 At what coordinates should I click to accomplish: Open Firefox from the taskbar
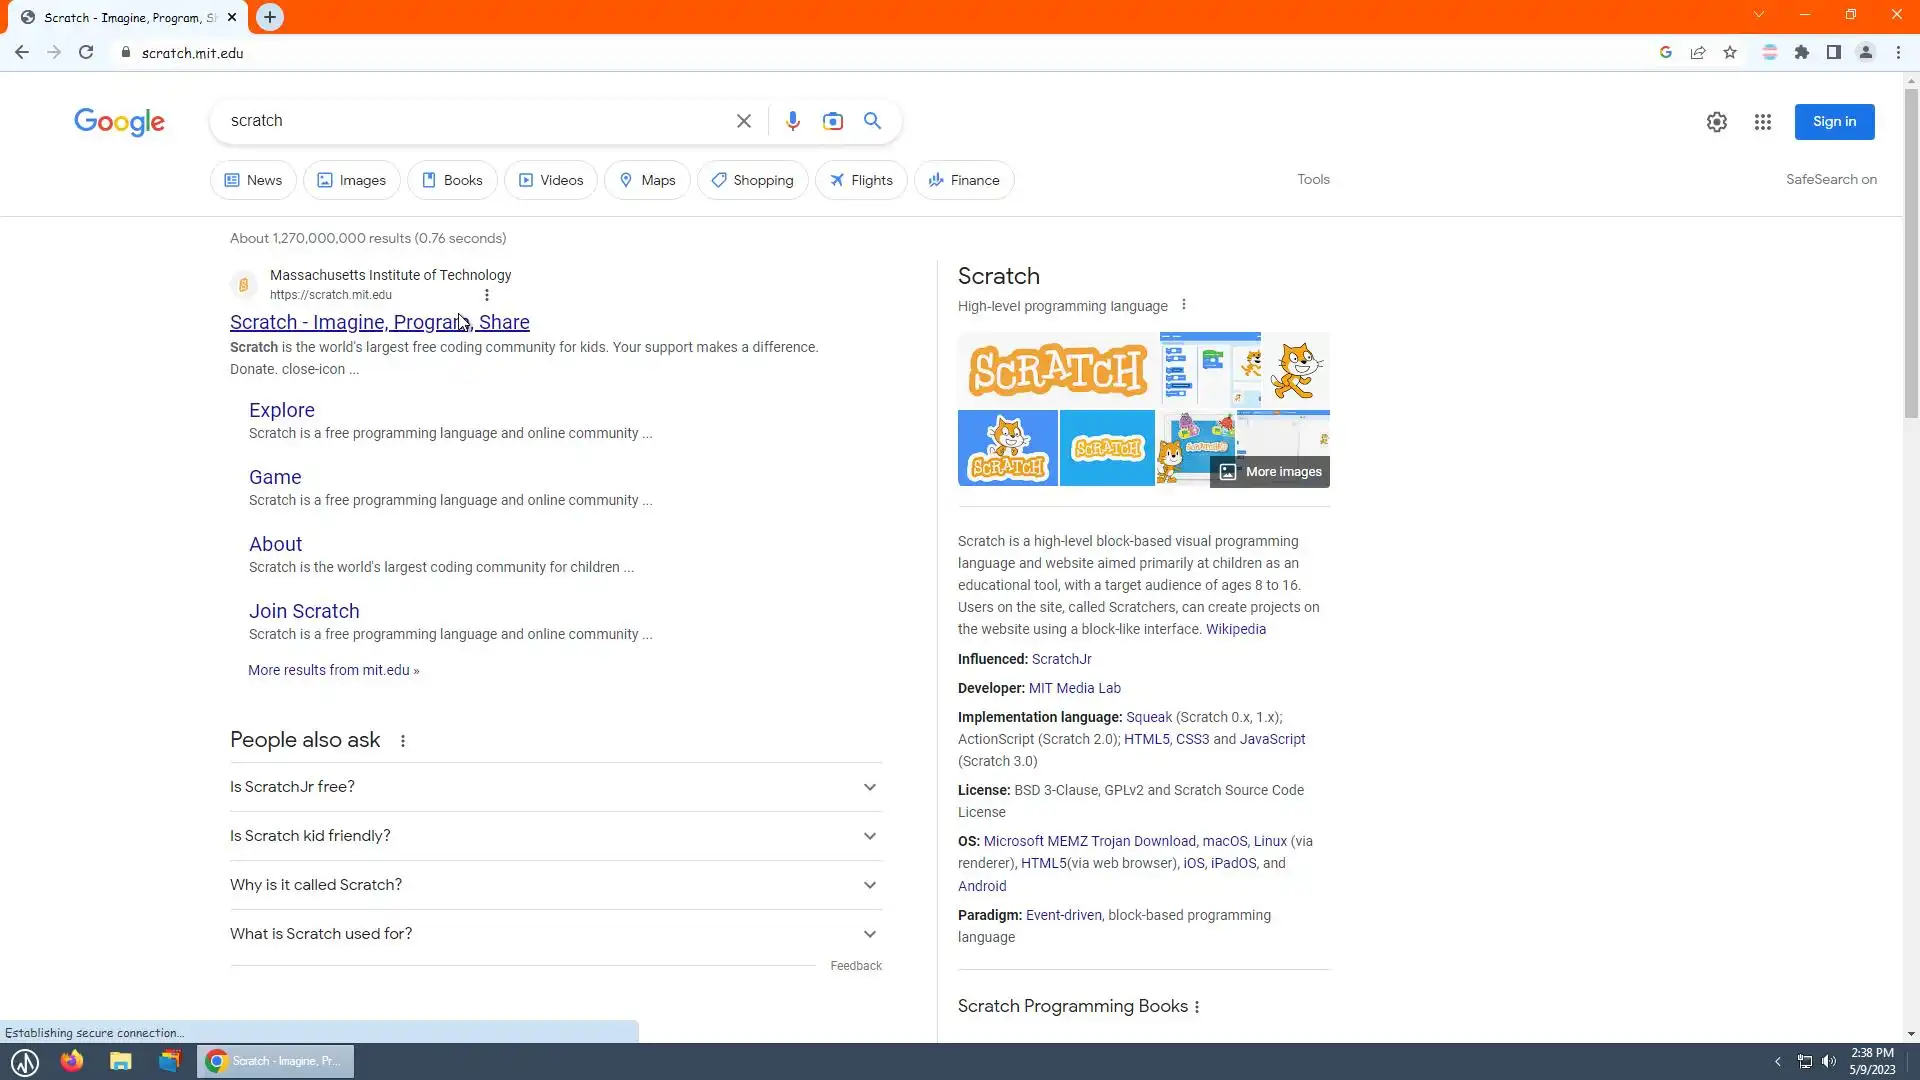tap(72, 1061)
